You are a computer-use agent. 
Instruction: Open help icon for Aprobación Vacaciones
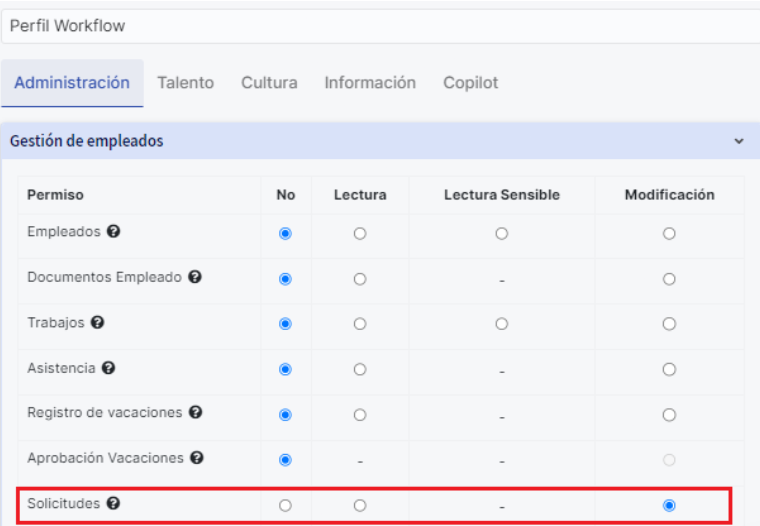pos(197,458)
